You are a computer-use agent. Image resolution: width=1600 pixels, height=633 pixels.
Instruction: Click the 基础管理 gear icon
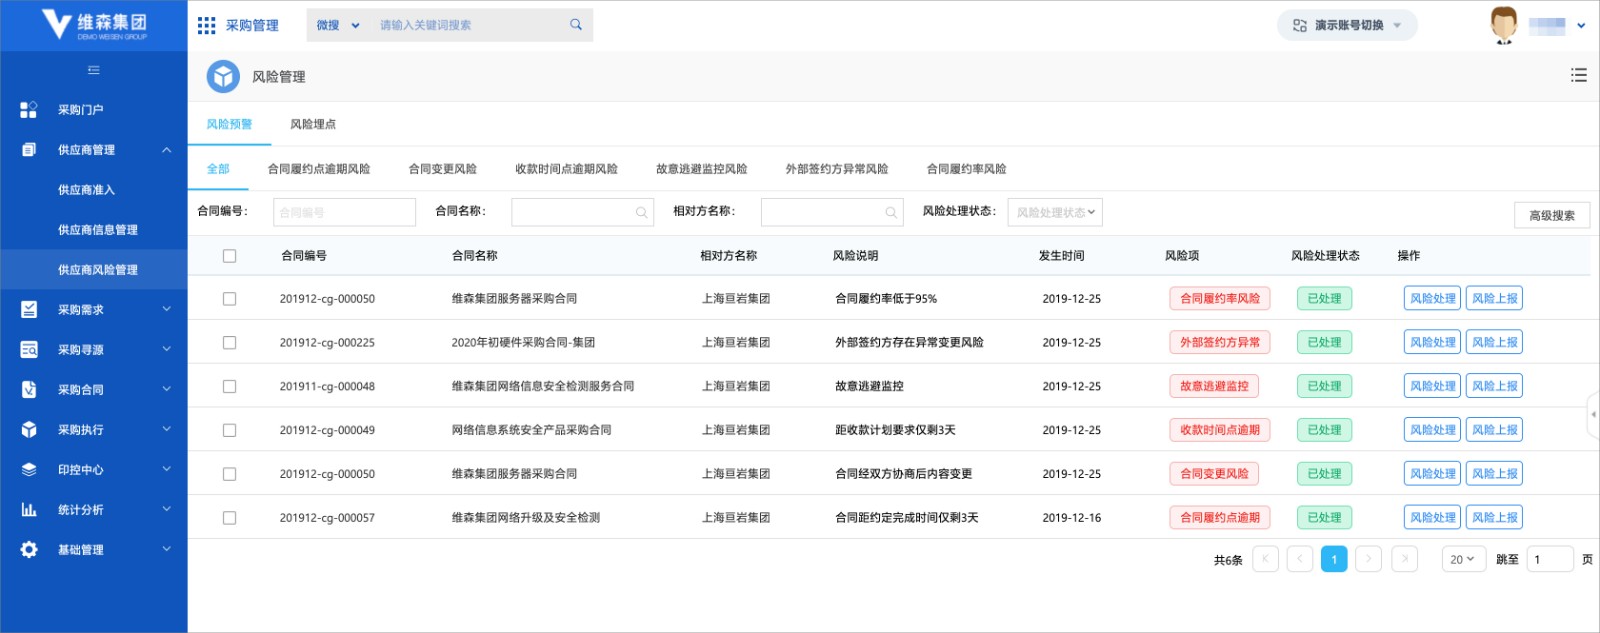point(29,550)
